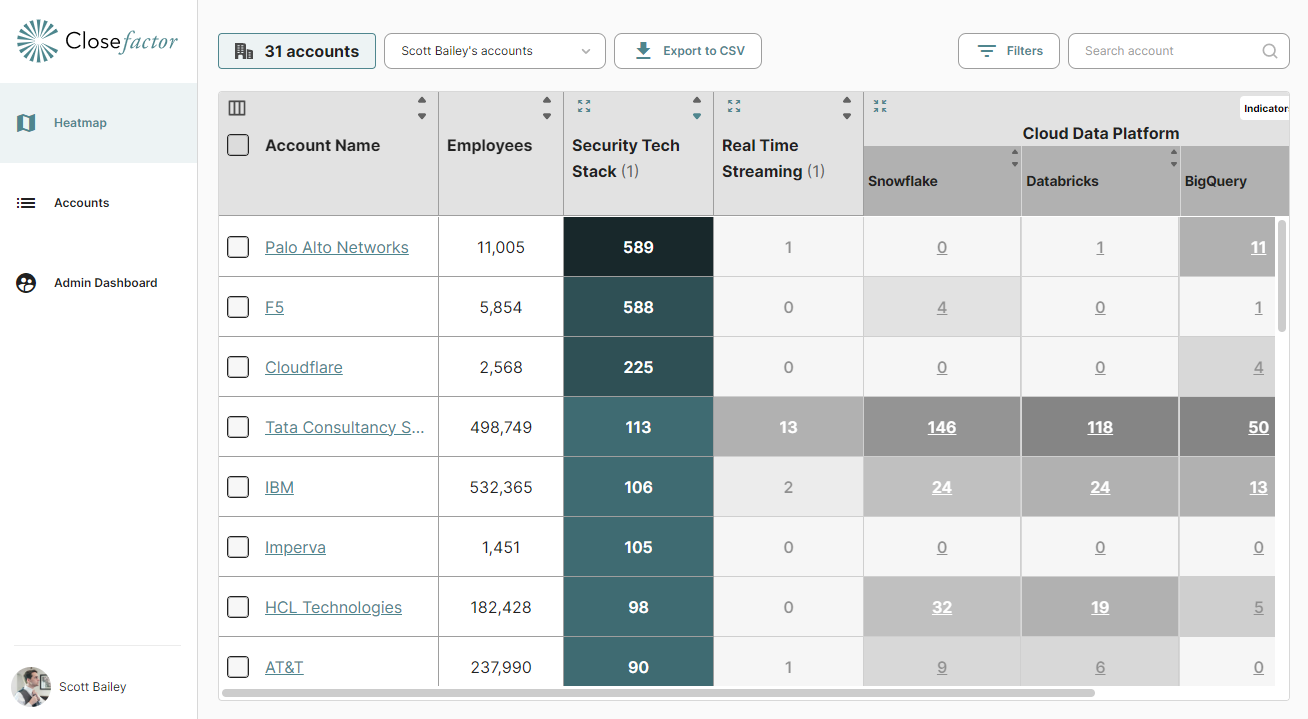Screen dimensions: 1308x719
Task: Open the Tata Consultancy account link
Action: pos(345,427)
